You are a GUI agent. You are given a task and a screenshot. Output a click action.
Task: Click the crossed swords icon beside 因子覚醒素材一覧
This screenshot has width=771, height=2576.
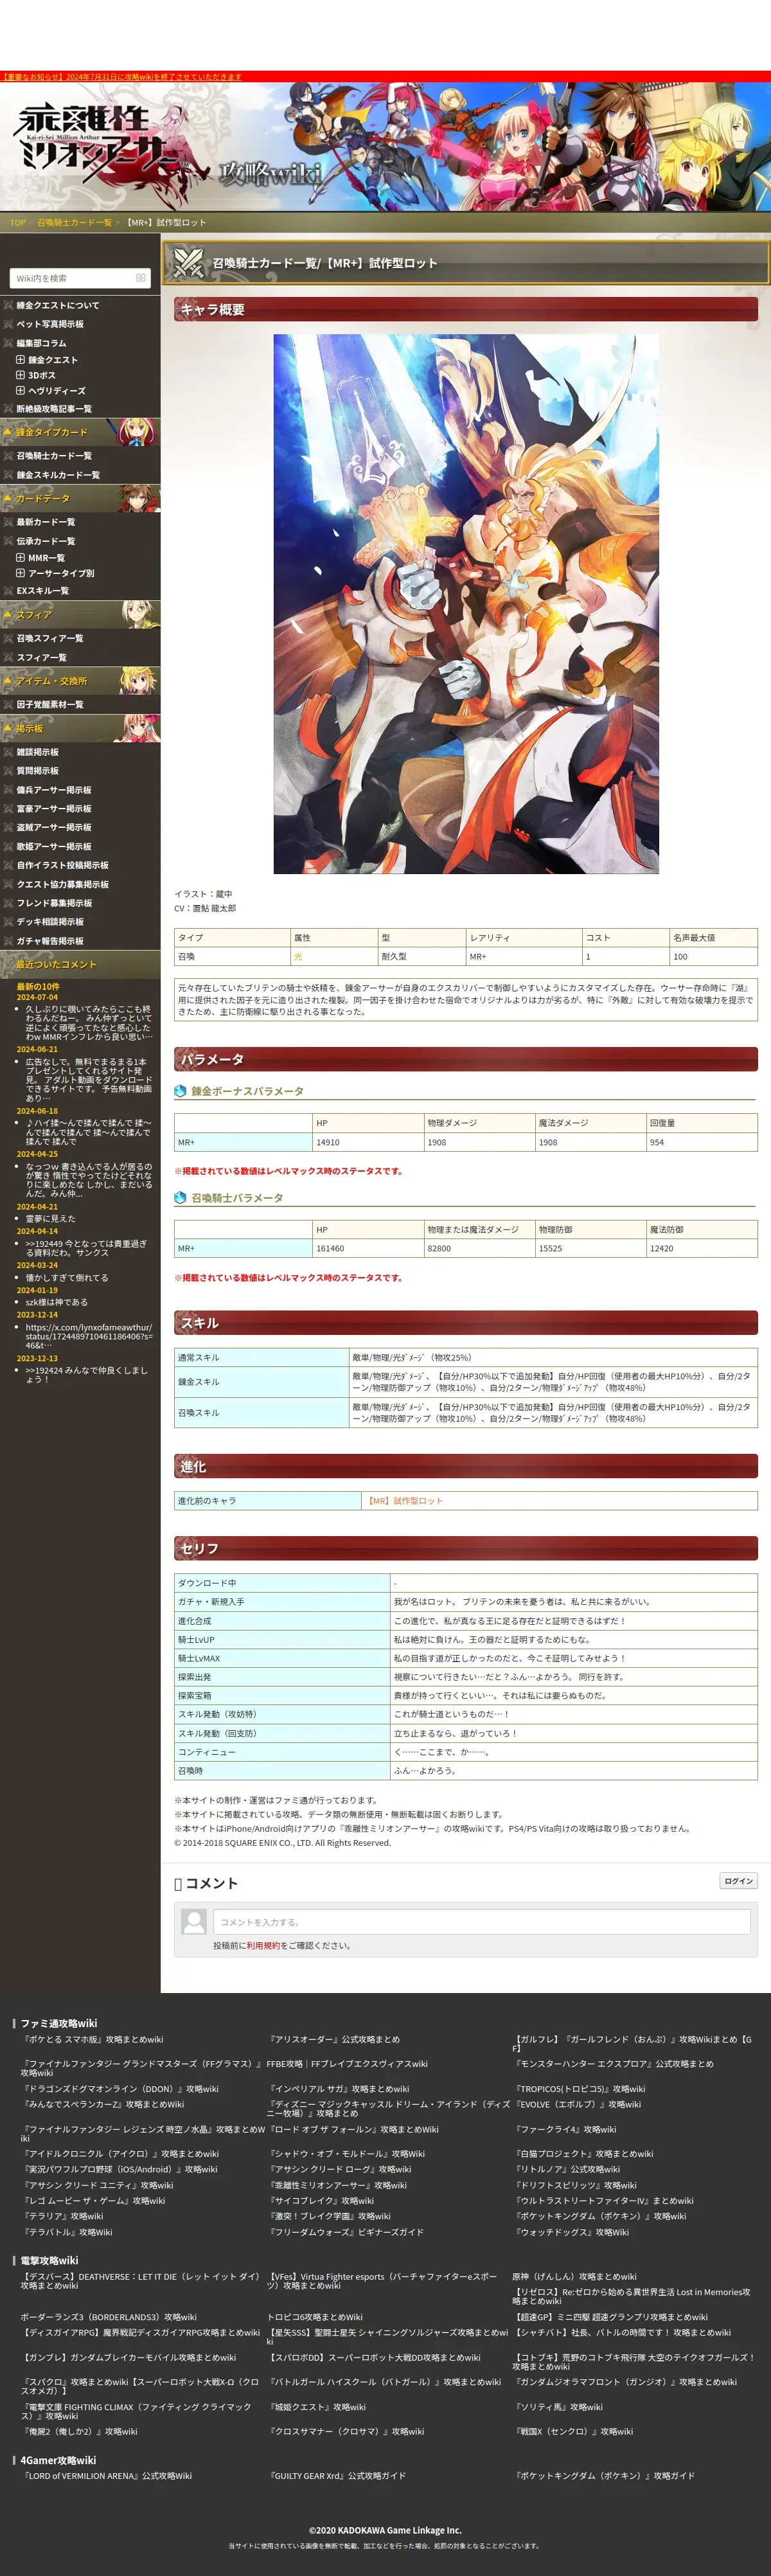tap(8, 705)
